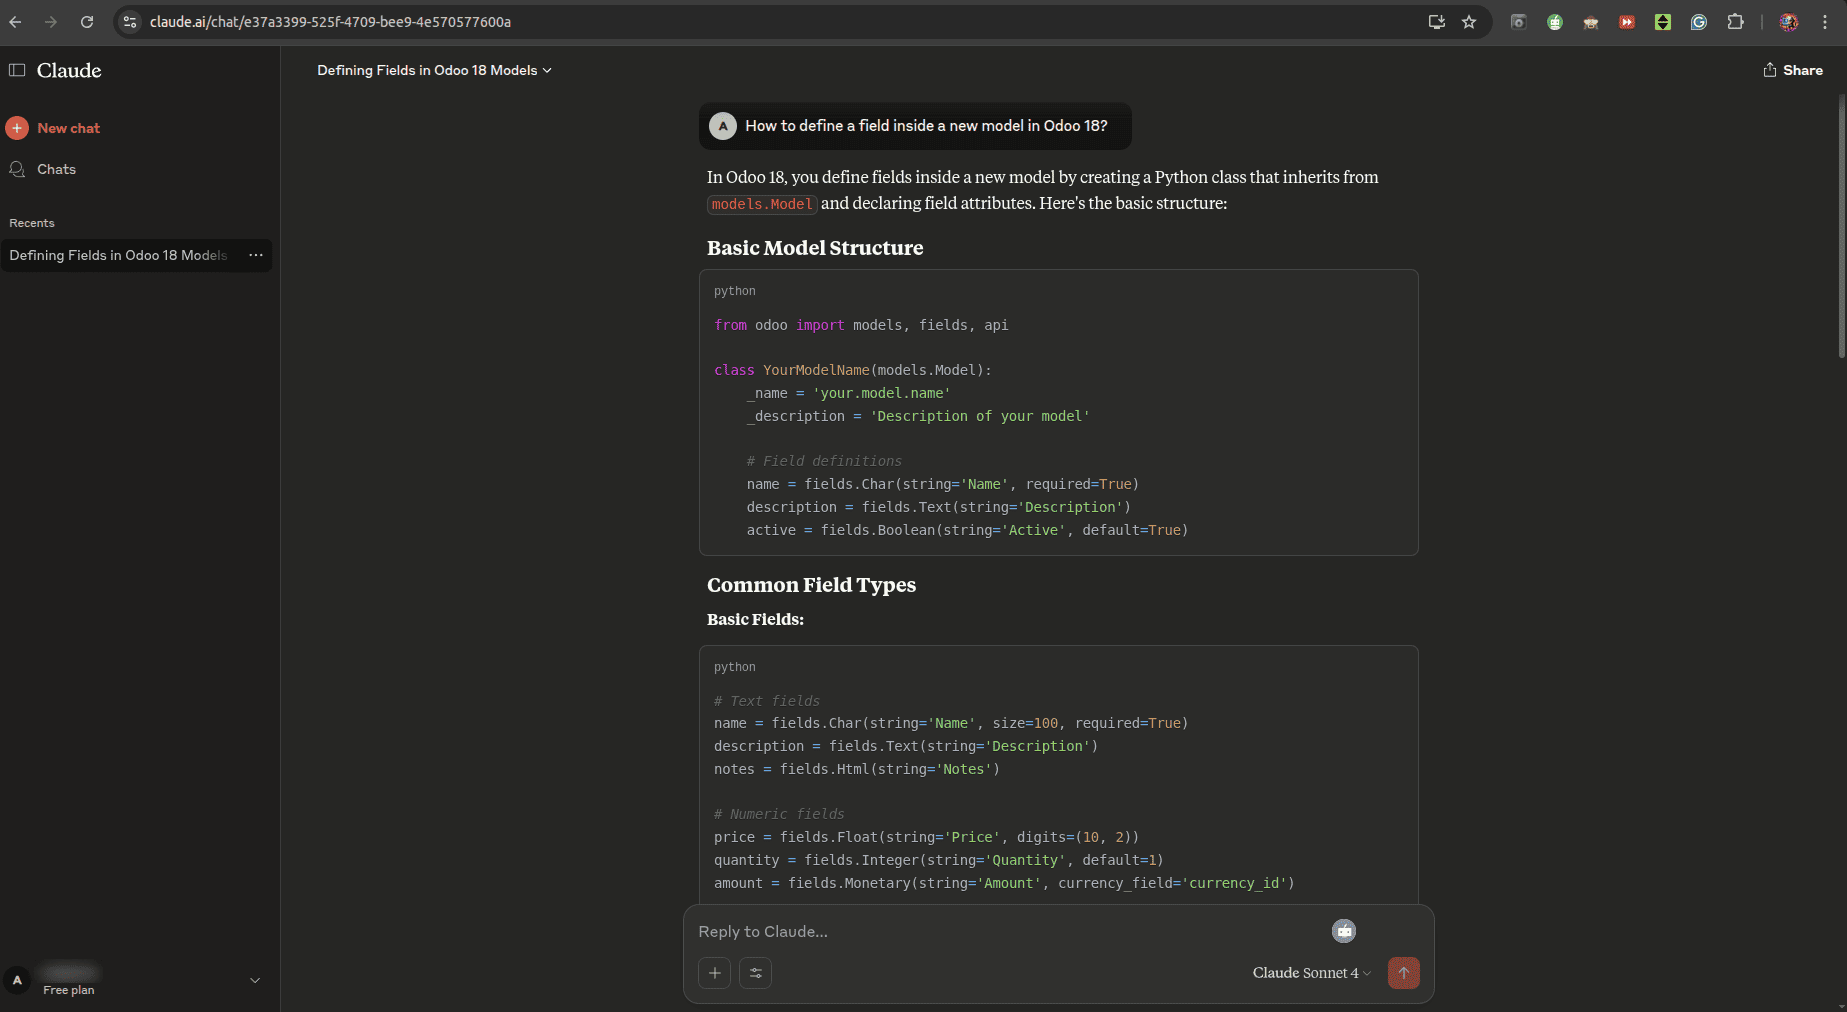The width and height of the screenshot is (1847, 1012).
Task: Go forward in browser history
Action: pyautogui.click(x=51, y=22)
